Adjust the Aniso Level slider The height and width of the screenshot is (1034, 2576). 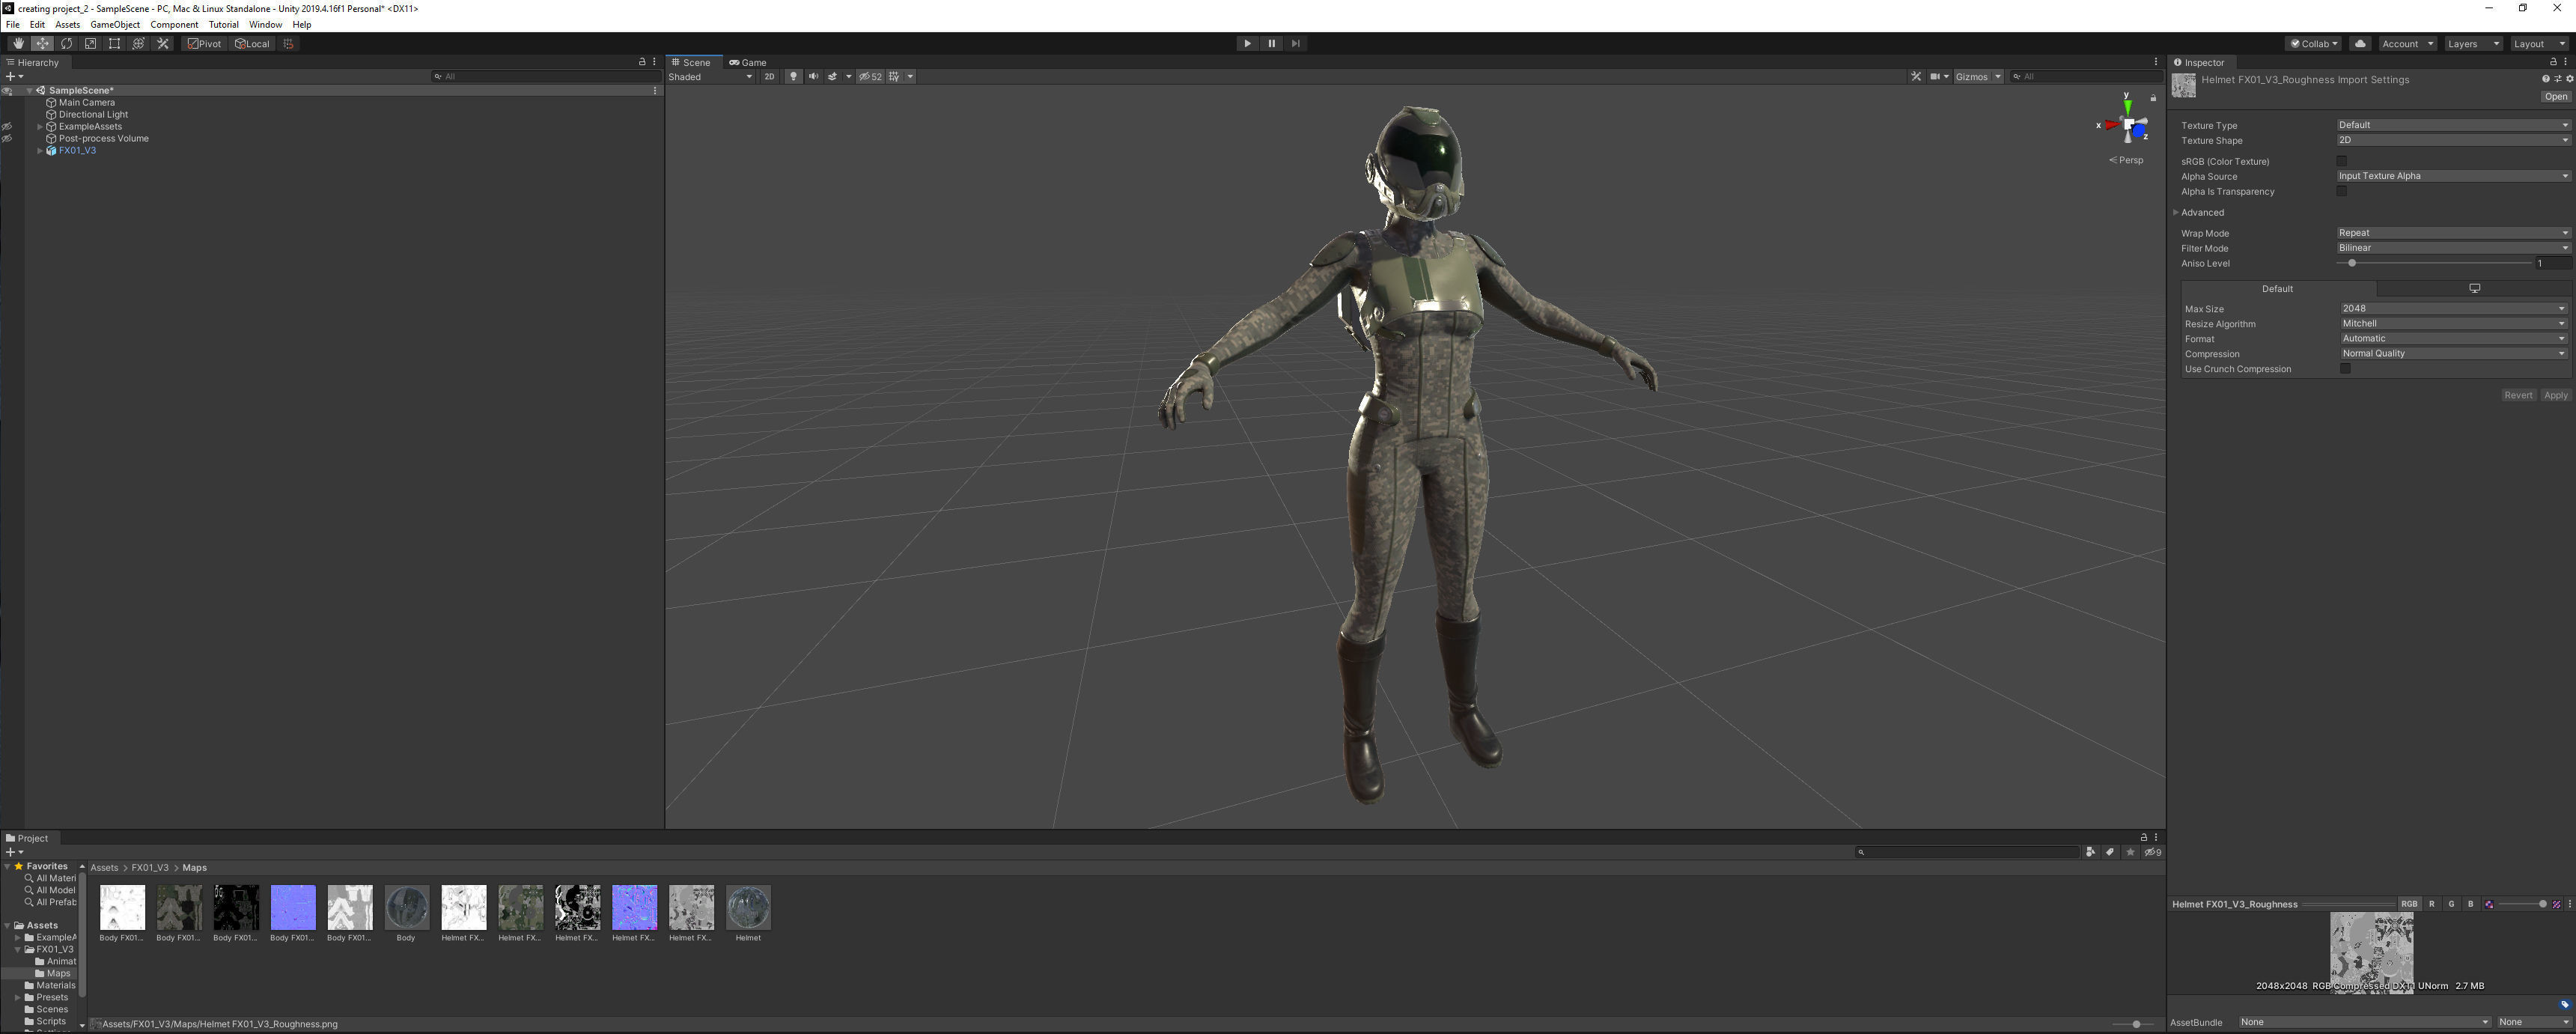[2352, 264]
